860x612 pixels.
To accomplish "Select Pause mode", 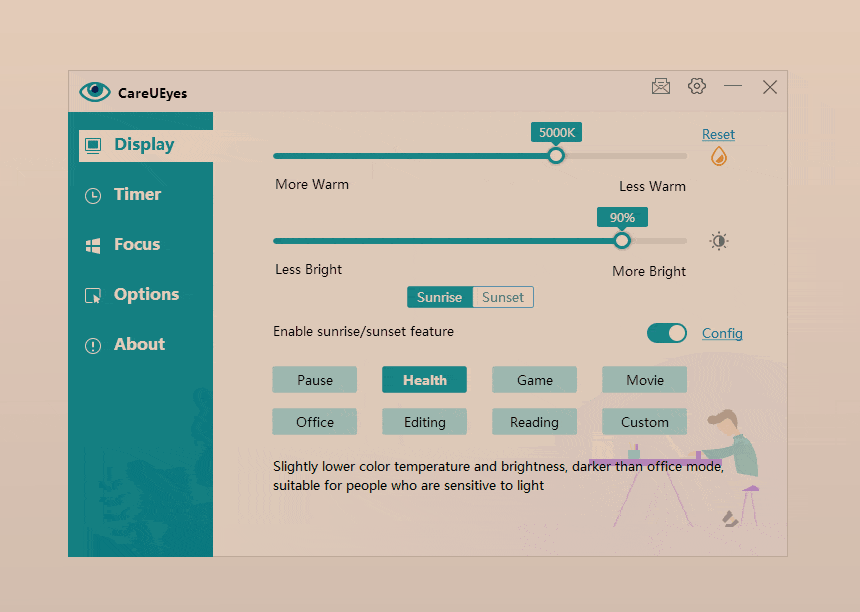I will [x=315, y=380].
